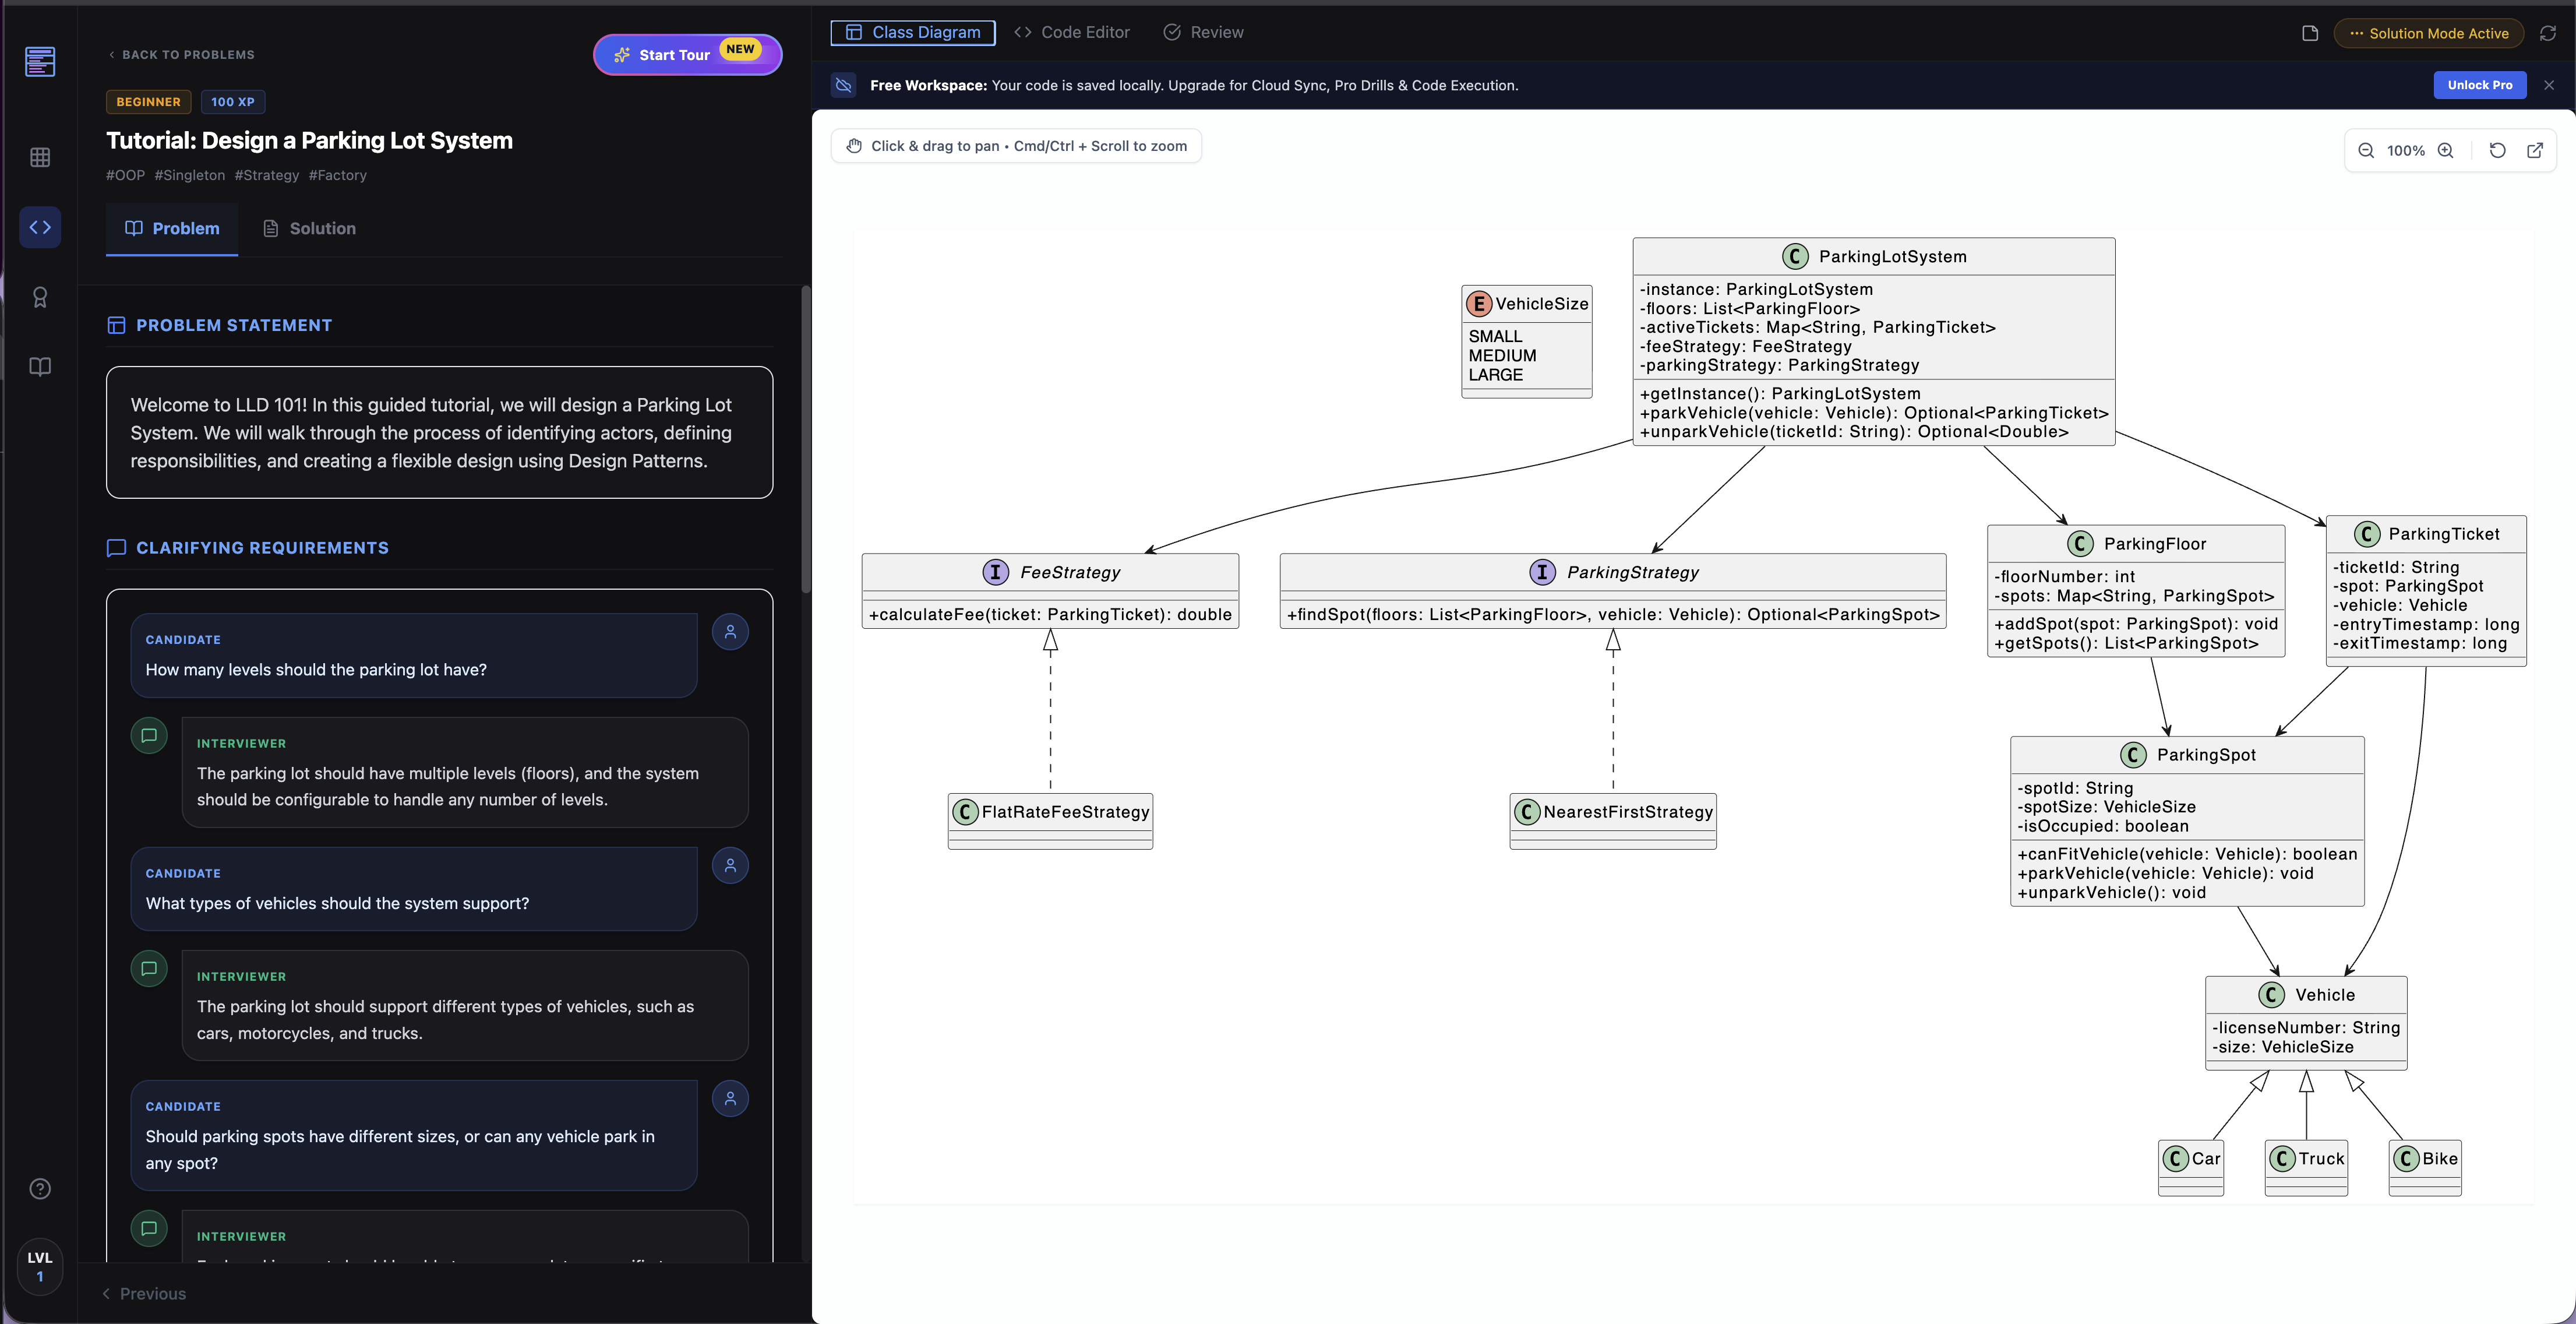Dismiss the Free Workspace banner
2576x1324 pixels.
(2549, 85)
